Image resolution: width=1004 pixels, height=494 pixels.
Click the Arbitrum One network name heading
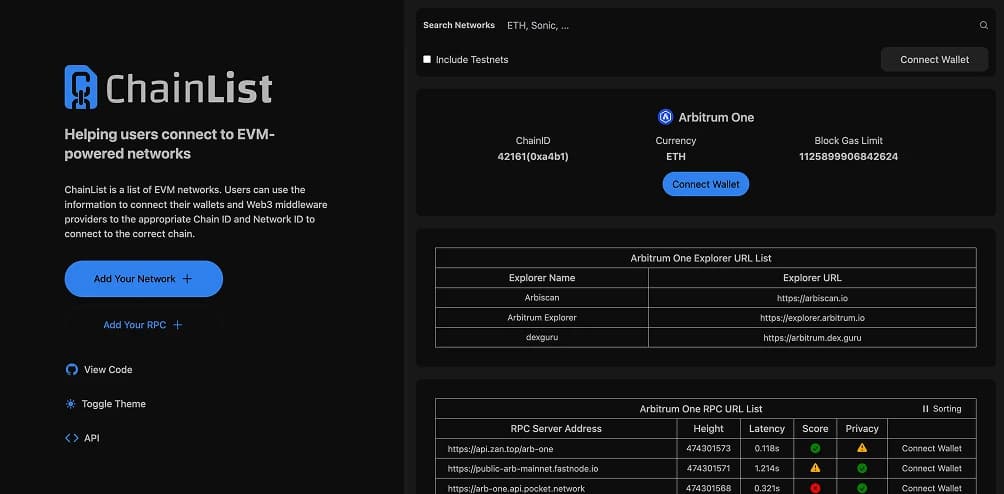[716, 117]
